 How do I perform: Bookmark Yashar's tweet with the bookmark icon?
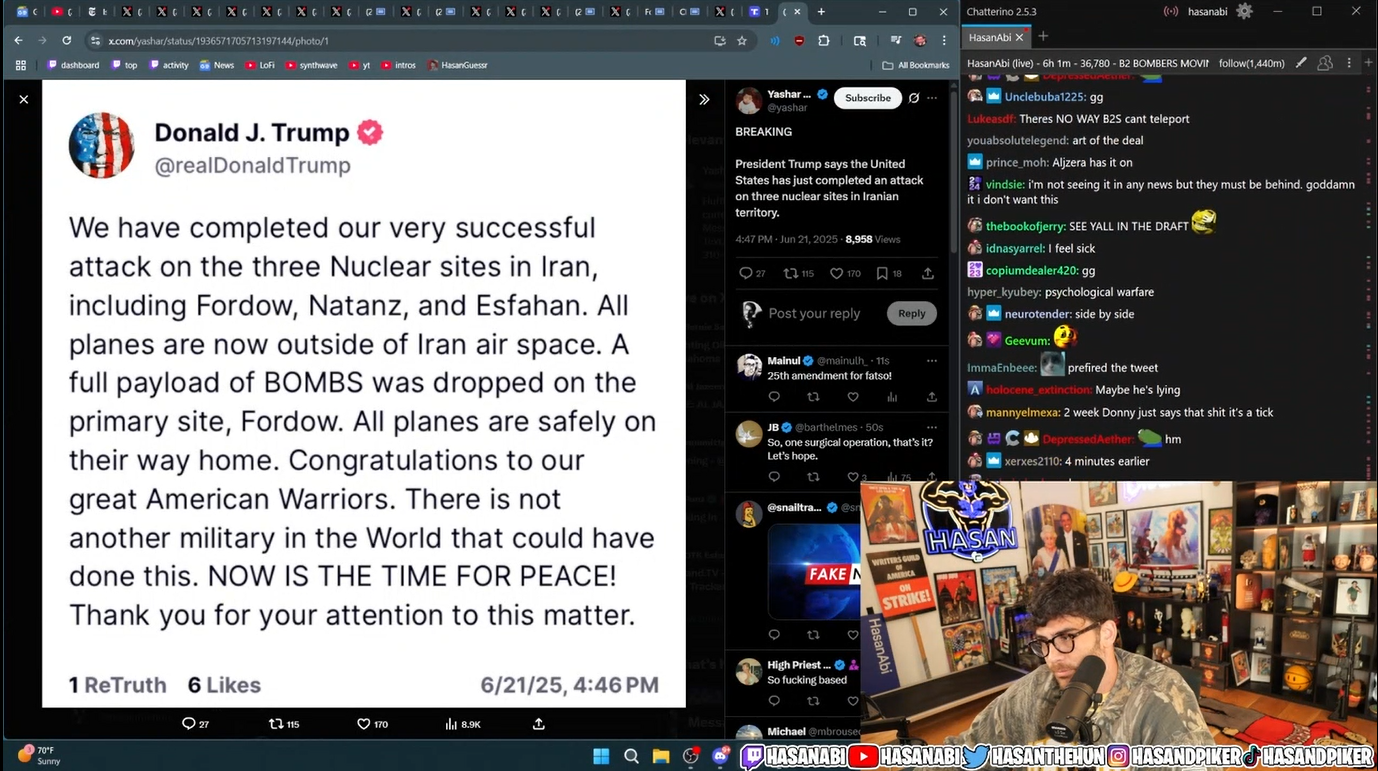pyautogui.click(x=882, y=273)
